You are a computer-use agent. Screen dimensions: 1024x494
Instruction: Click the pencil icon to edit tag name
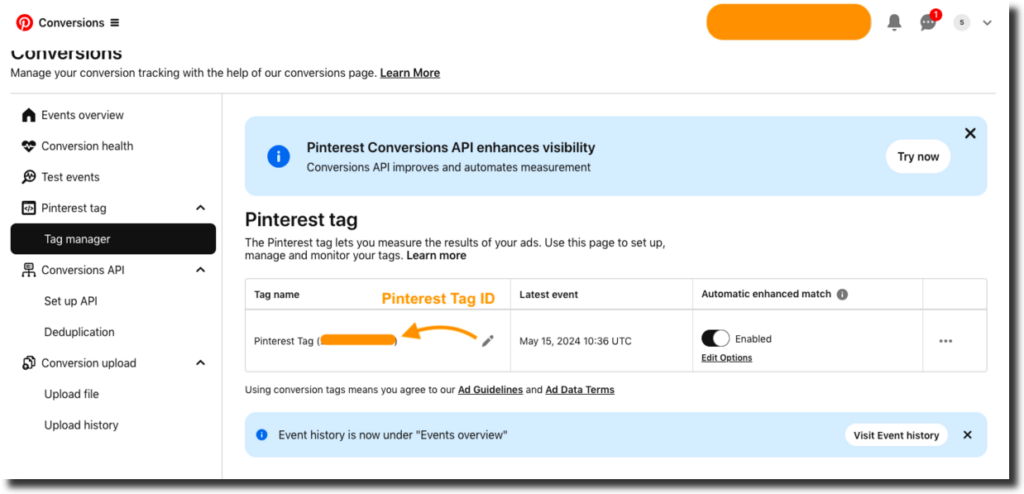488,341
